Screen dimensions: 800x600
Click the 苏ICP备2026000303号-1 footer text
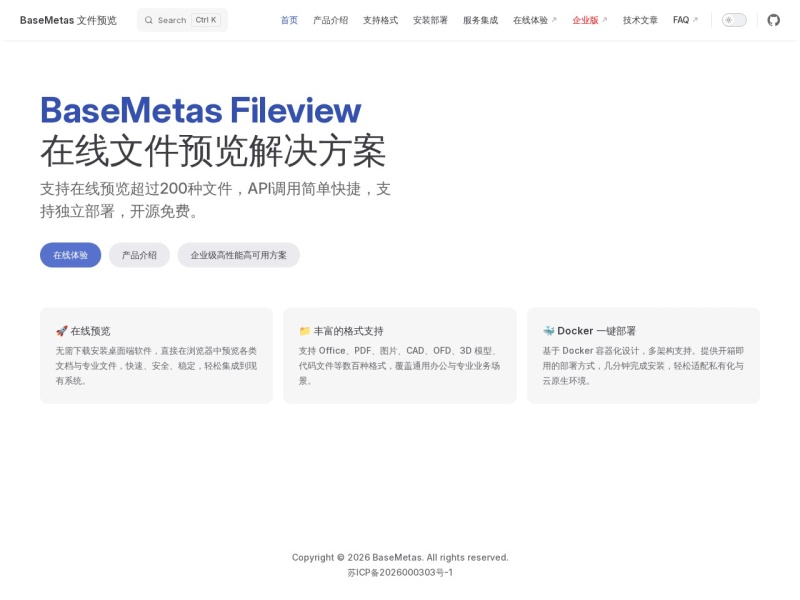point(400,572)
